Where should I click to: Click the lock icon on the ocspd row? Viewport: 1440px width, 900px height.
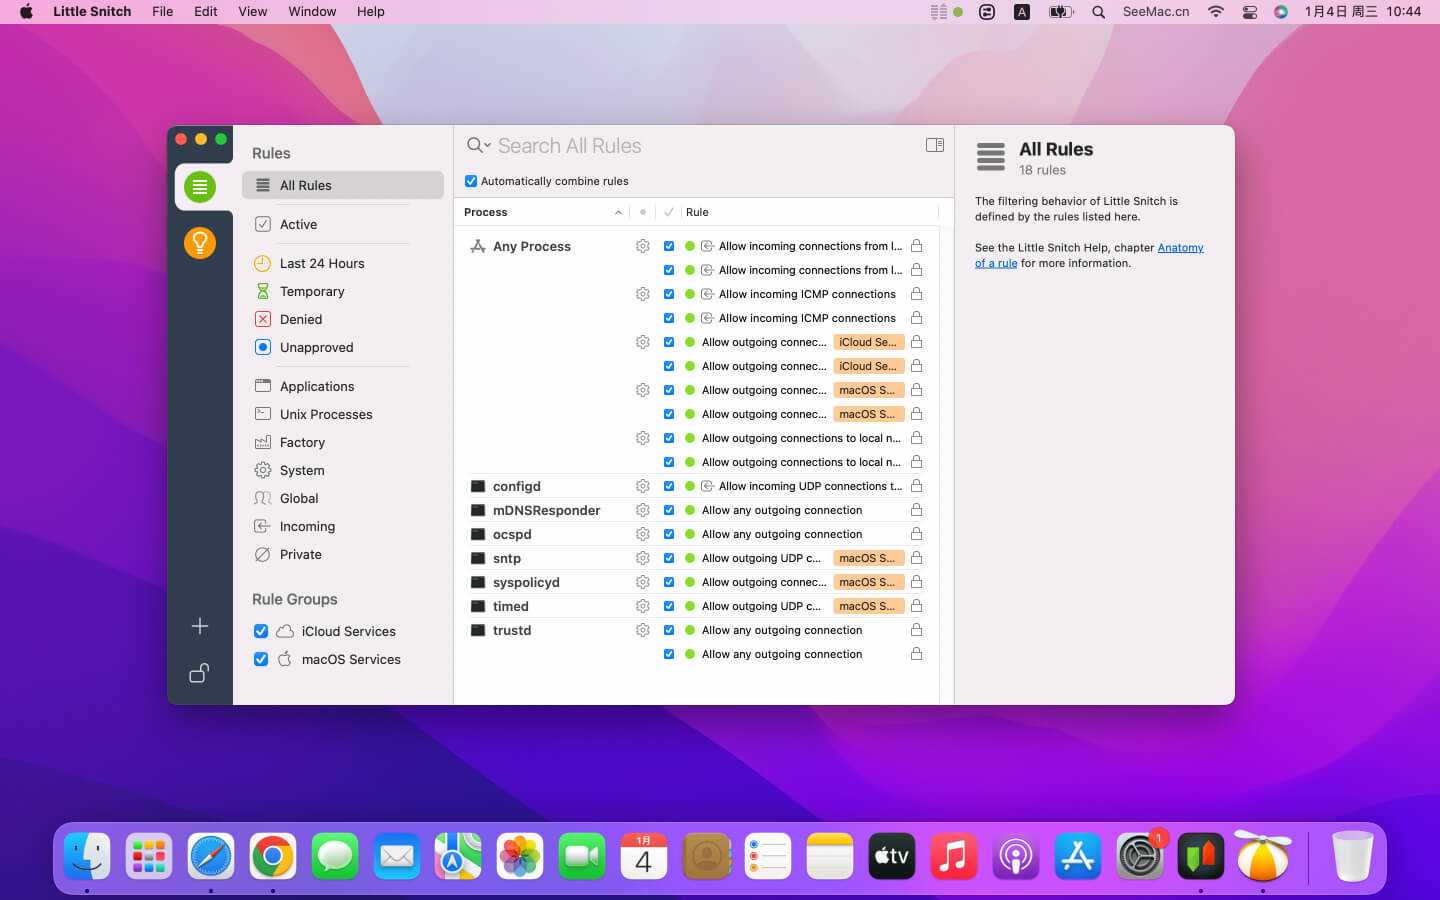[916, 534]
